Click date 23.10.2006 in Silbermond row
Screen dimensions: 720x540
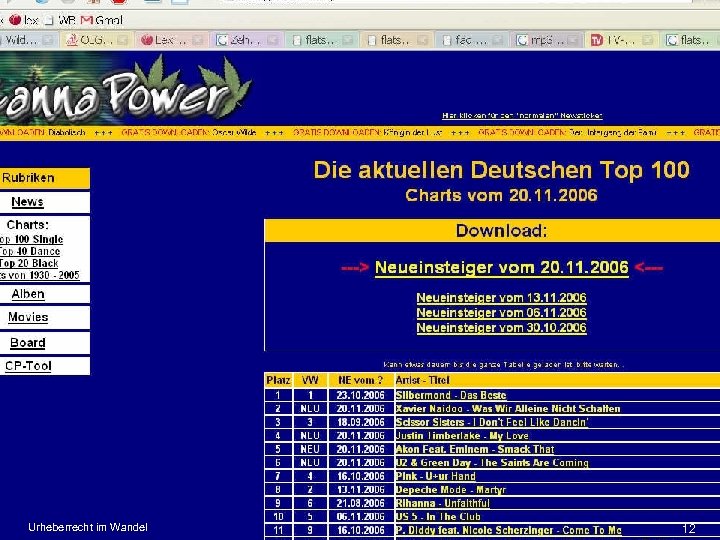tap(360, 395)
